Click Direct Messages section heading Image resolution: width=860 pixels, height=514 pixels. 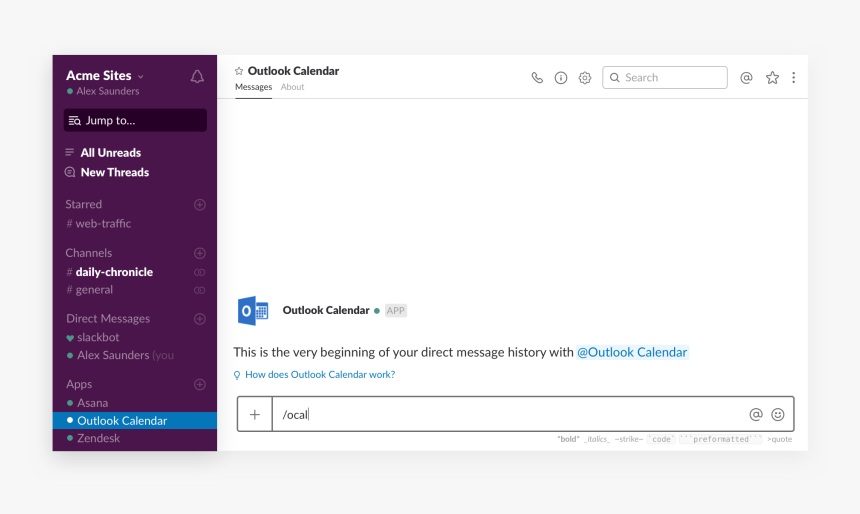click(x=108, y=319)
